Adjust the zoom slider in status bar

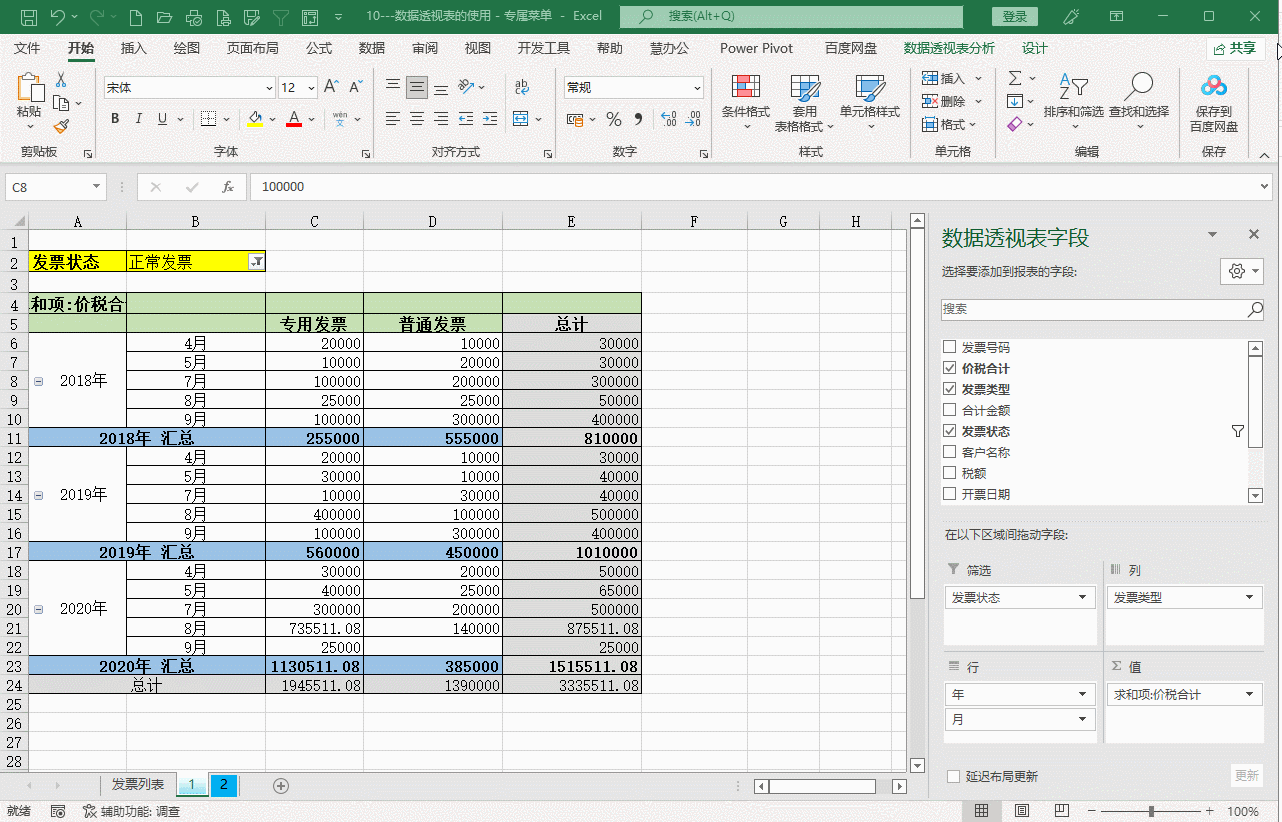click(x=1152, y=811)
